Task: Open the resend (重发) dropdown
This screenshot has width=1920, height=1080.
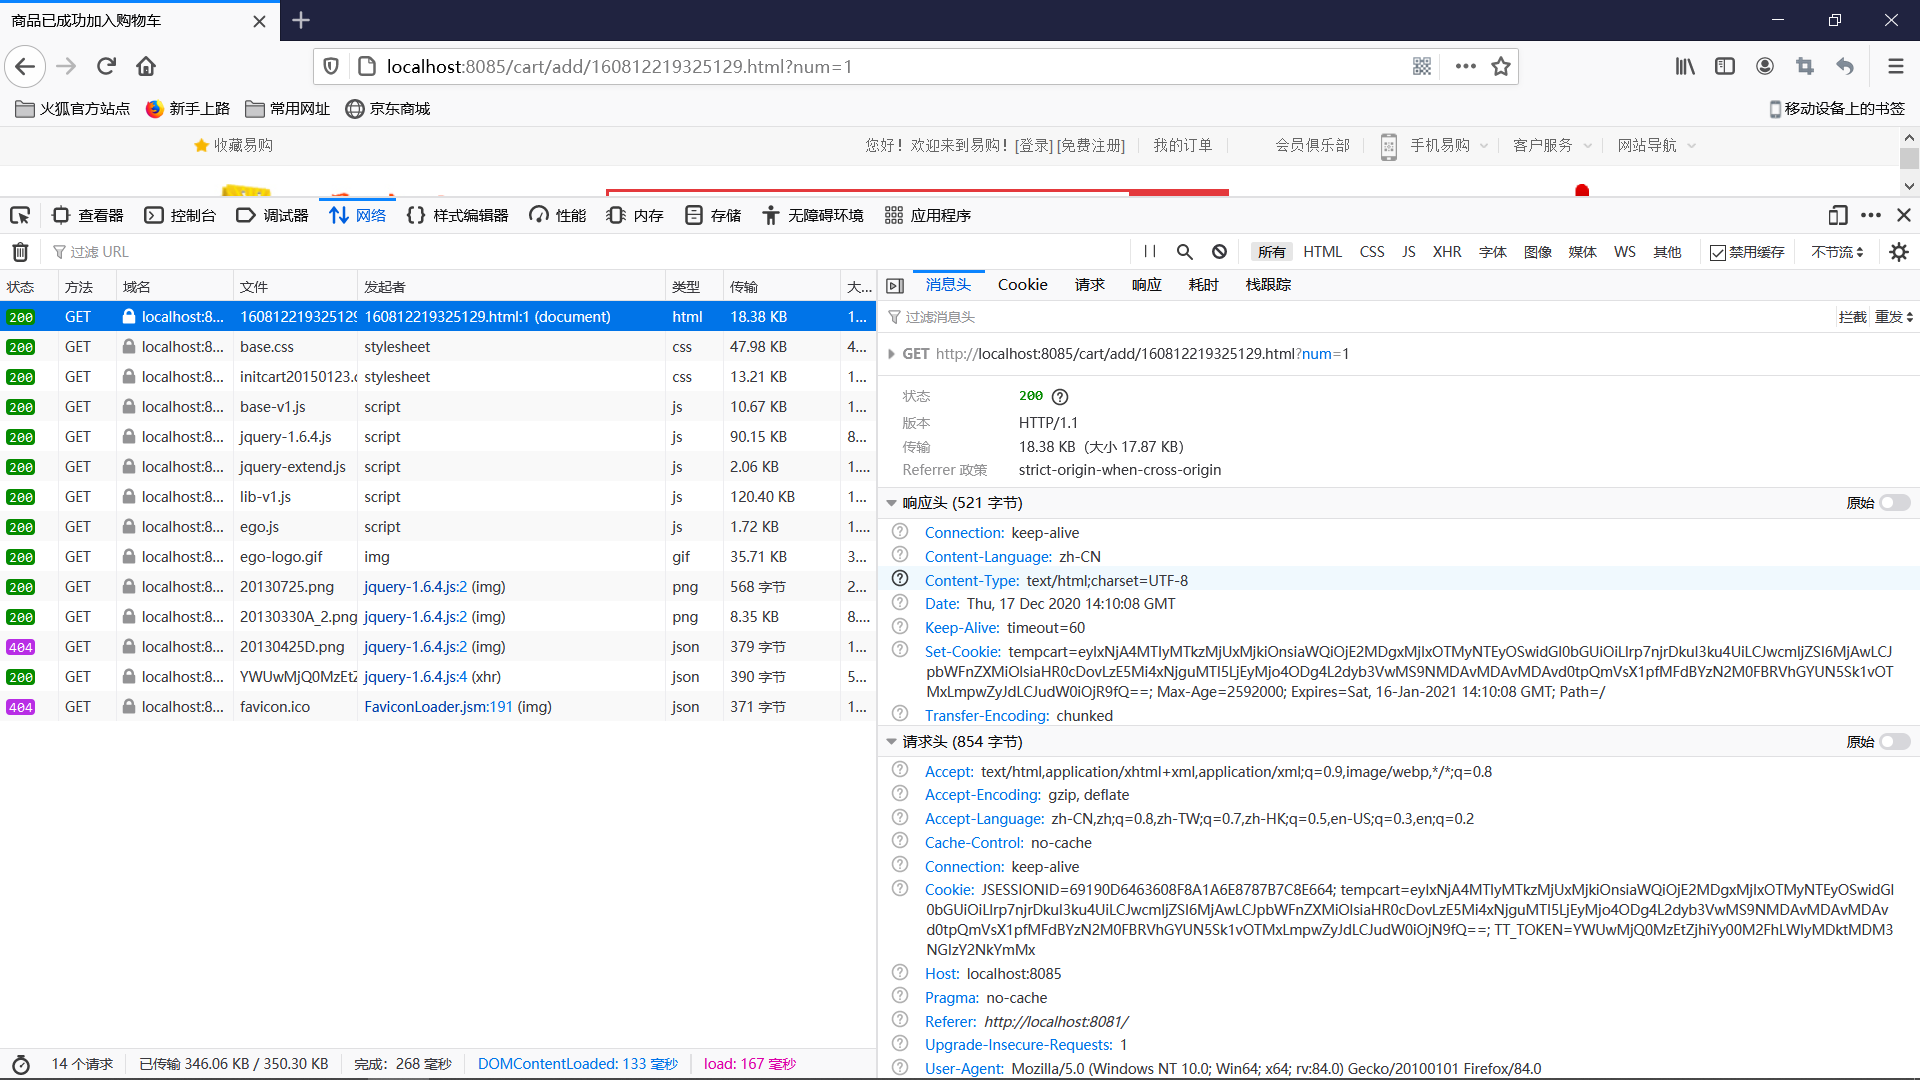Action: [x=1893, y=317]
